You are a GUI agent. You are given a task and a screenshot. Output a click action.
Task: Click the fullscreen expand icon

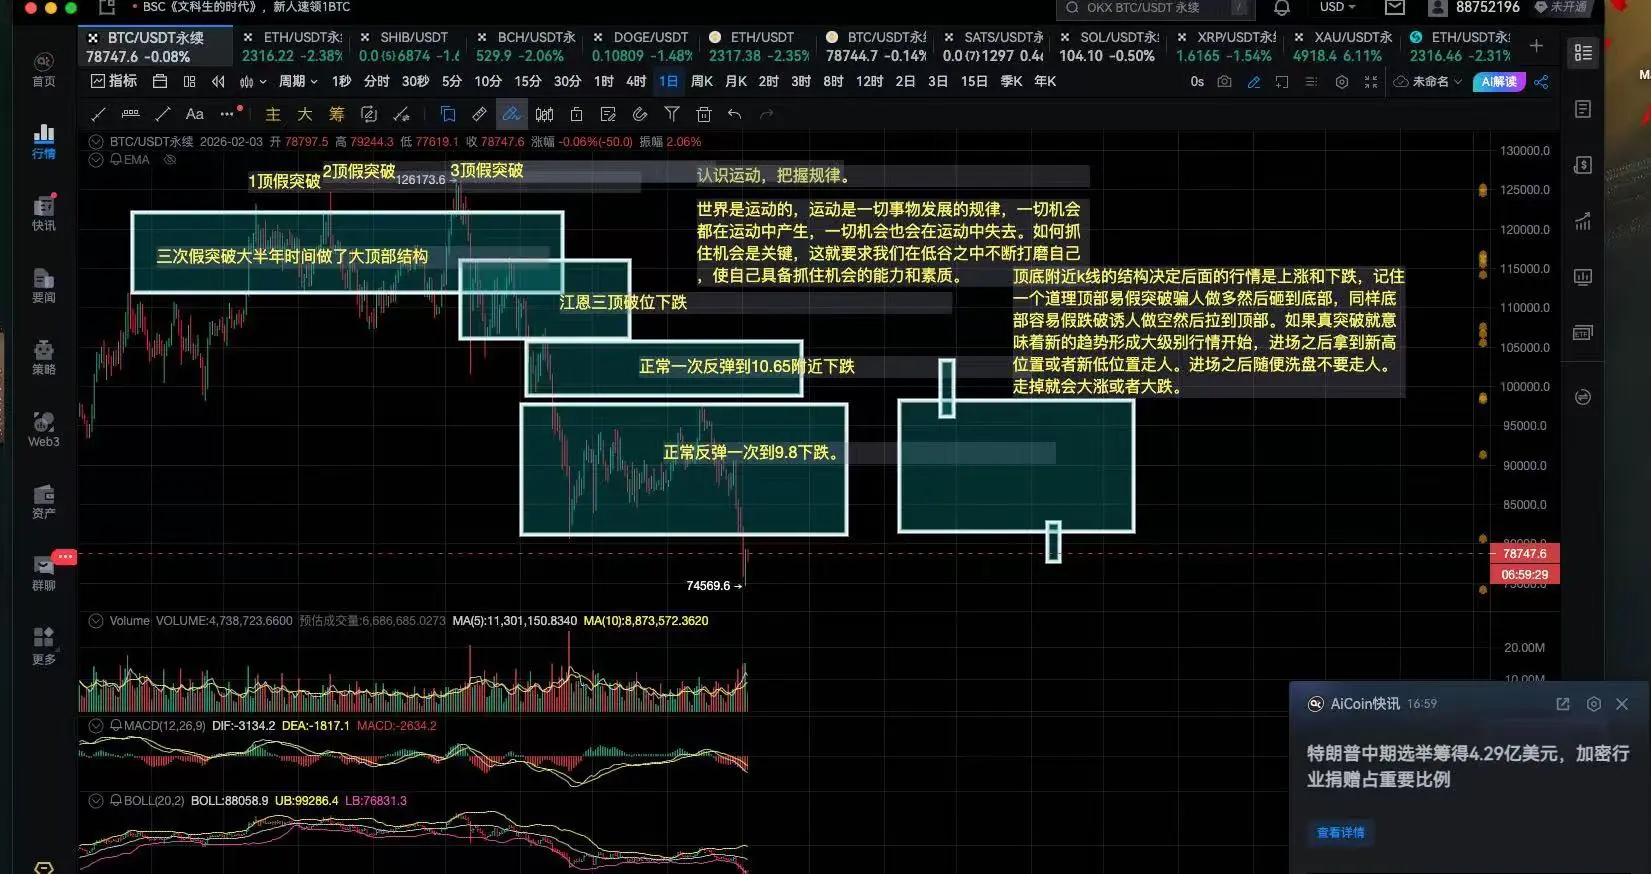(x=1371, y=82)
